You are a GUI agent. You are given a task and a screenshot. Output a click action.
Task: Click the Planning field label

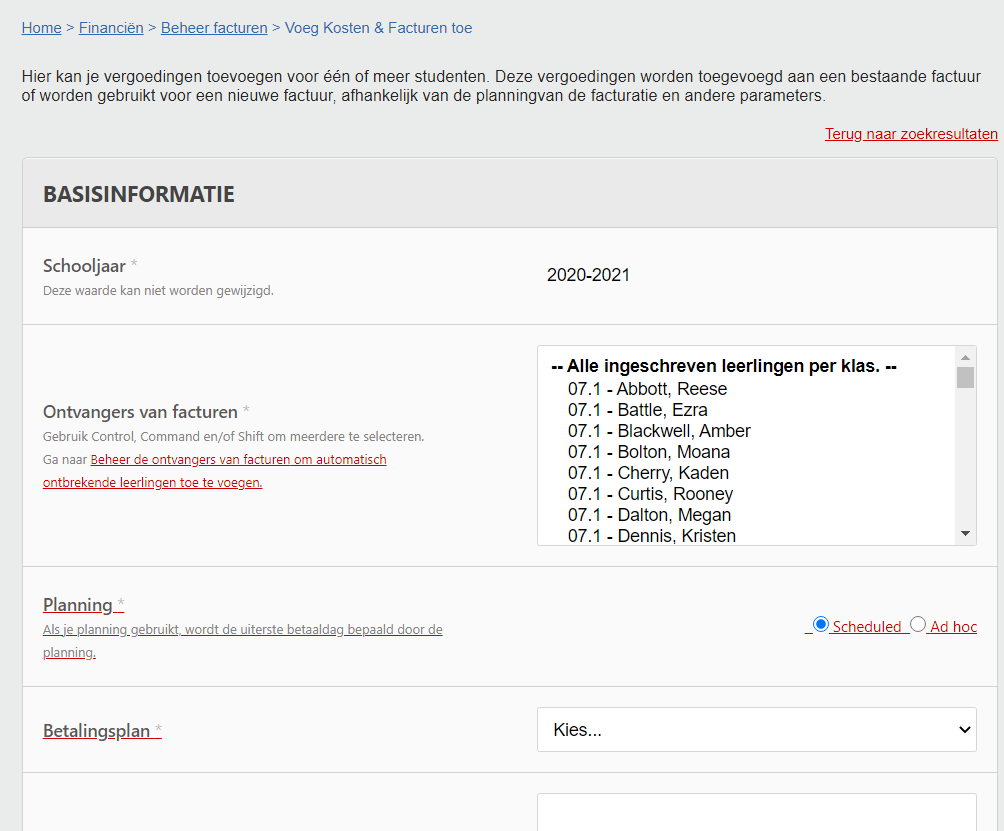coord(77,604)
